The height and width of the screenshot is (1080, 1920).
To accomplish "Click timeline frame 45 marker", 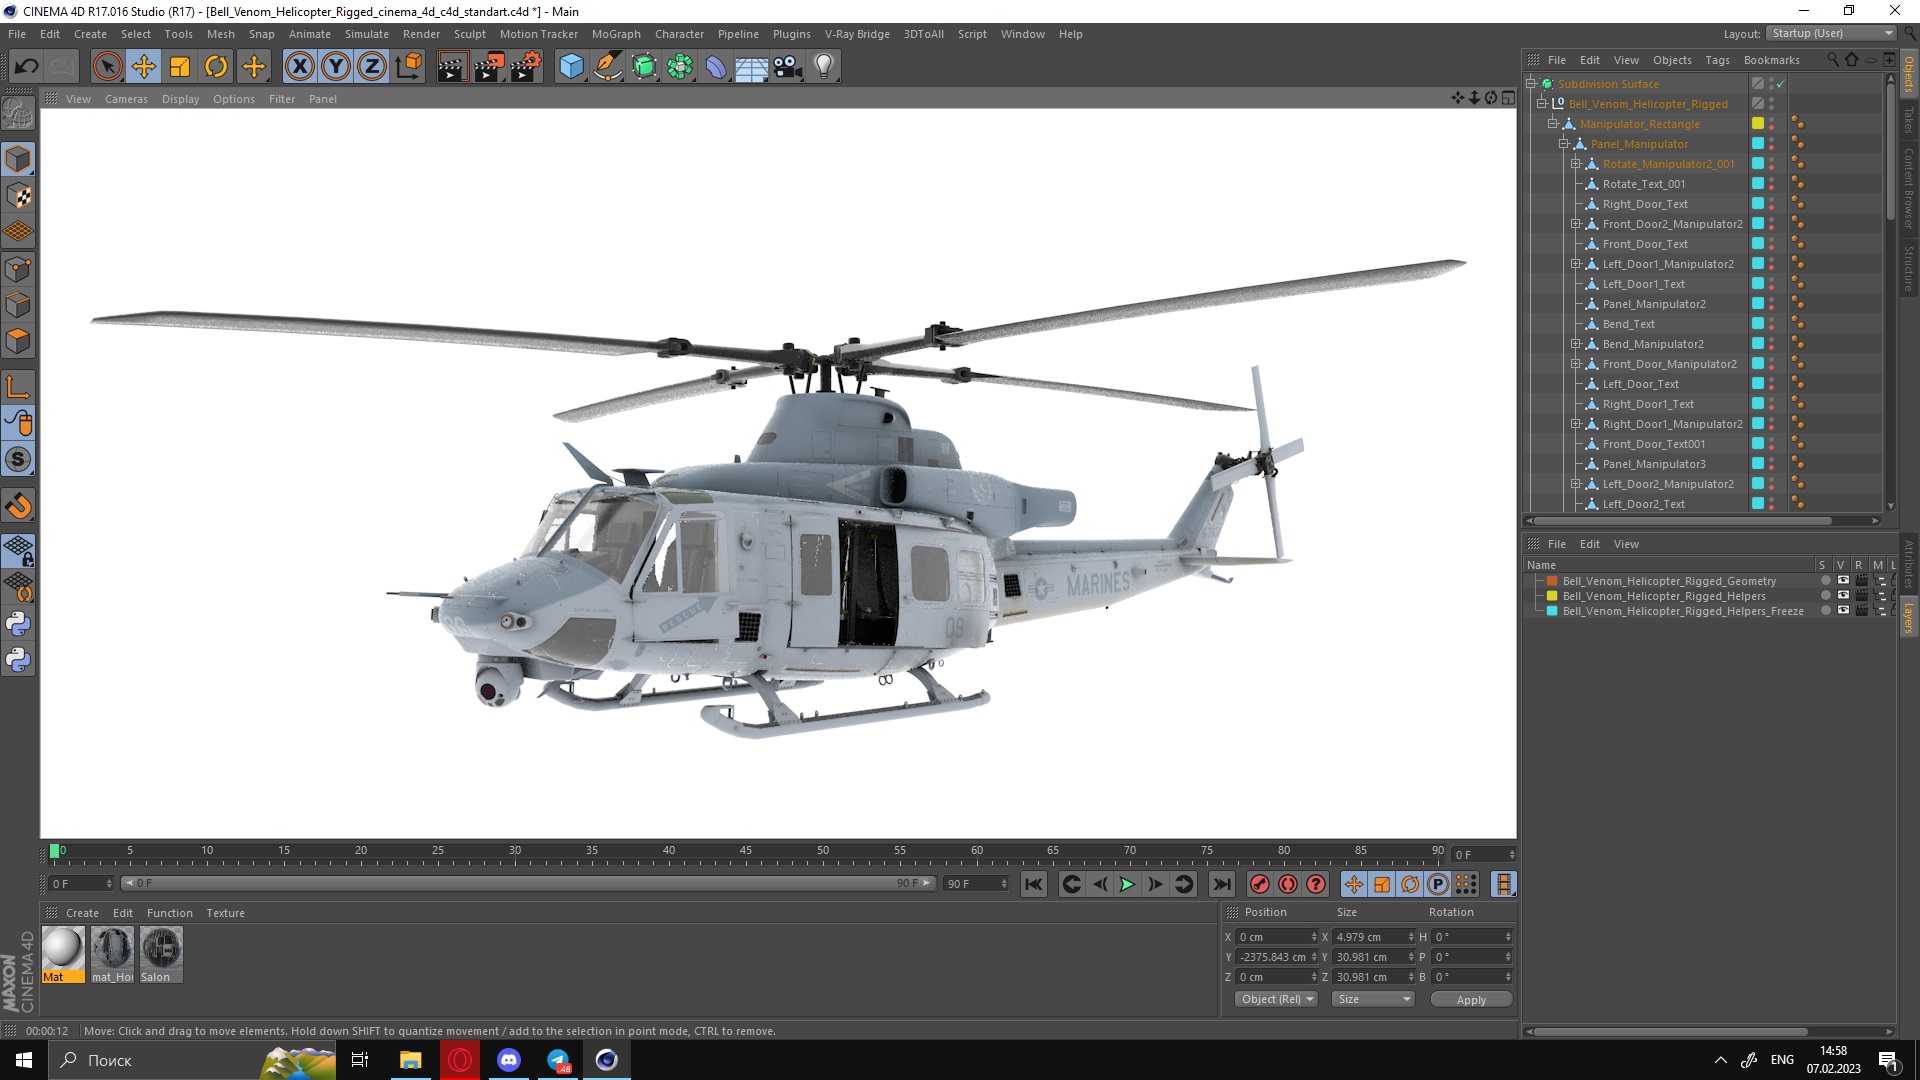I will (x=746, y=852).
